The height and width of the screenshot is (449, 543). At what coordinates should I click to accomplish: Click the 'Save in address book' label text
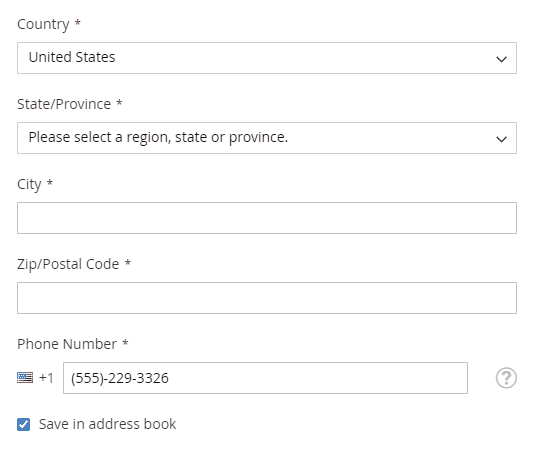point(107,424)
